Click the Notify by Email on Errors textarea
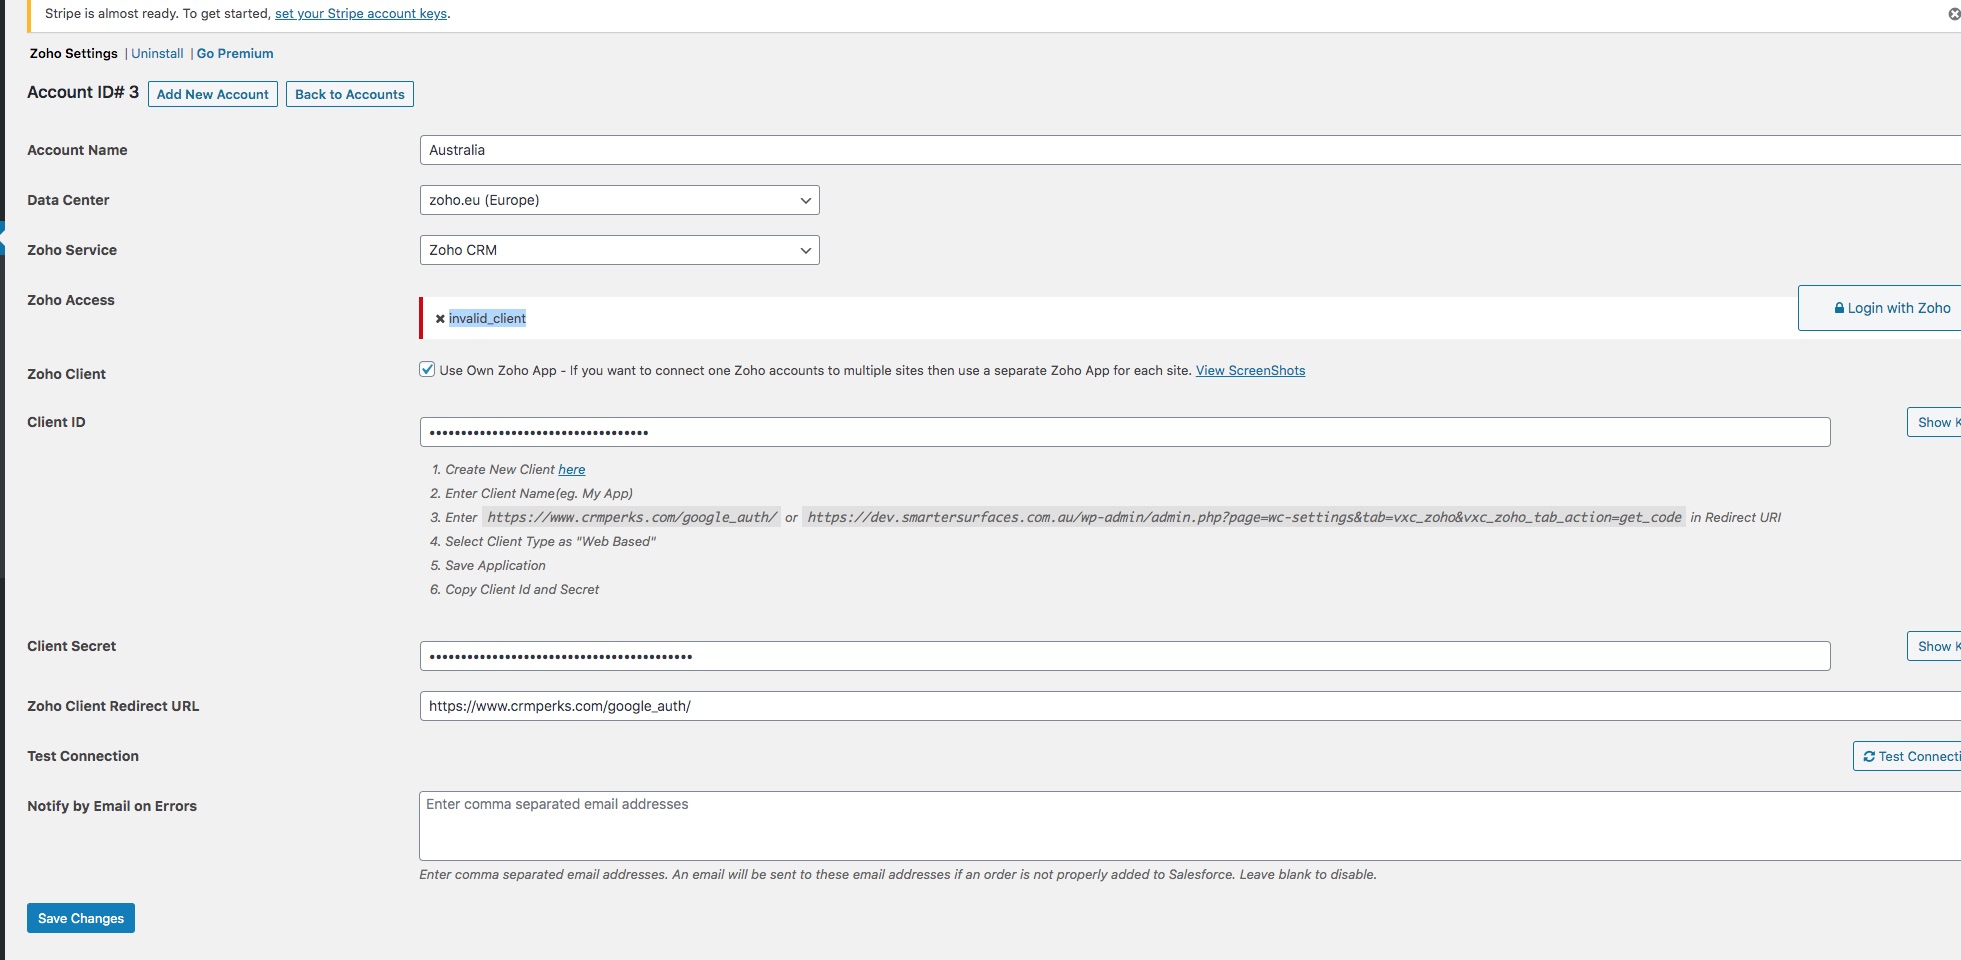Screen dimensions: 1961x960 pyautogui.click(x=1190, y=826)
